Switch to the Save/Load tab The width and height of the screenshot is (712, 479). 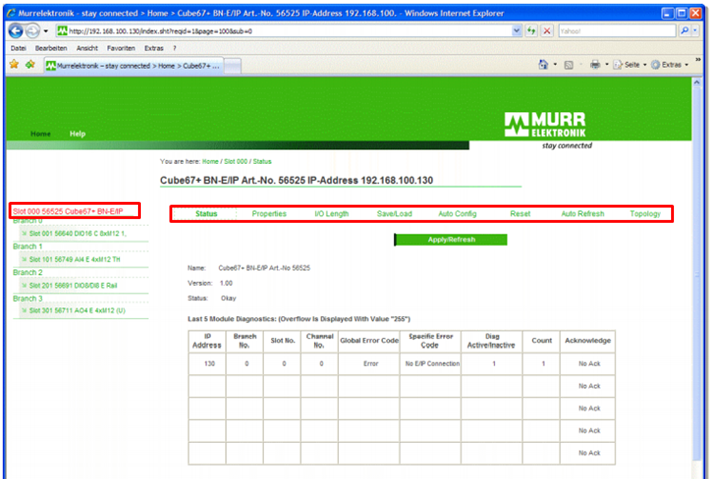click(394, 214)
